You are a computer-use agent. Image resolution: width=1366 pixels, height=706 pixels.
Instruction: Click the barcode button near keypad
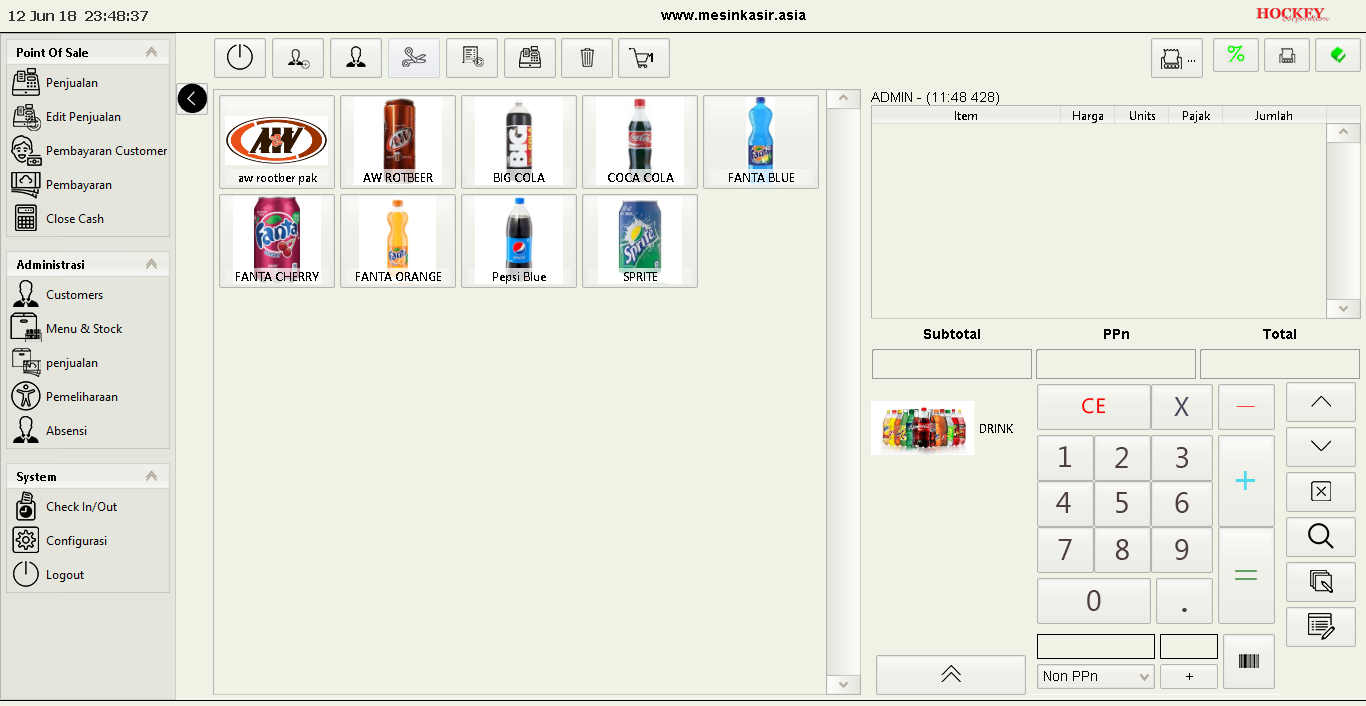click(1249, 661)
